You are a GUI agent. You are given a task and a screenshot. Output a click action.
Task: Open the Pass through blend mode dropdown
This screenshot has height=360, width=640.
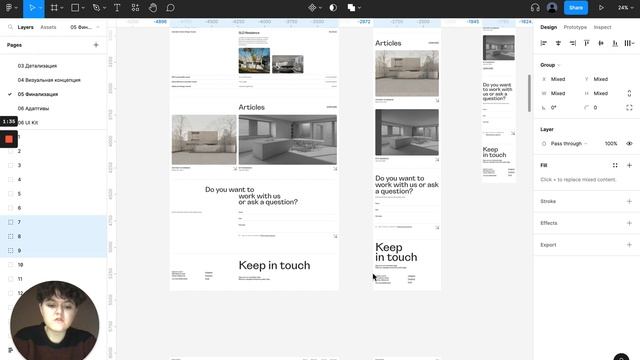[x=569, y=144]
